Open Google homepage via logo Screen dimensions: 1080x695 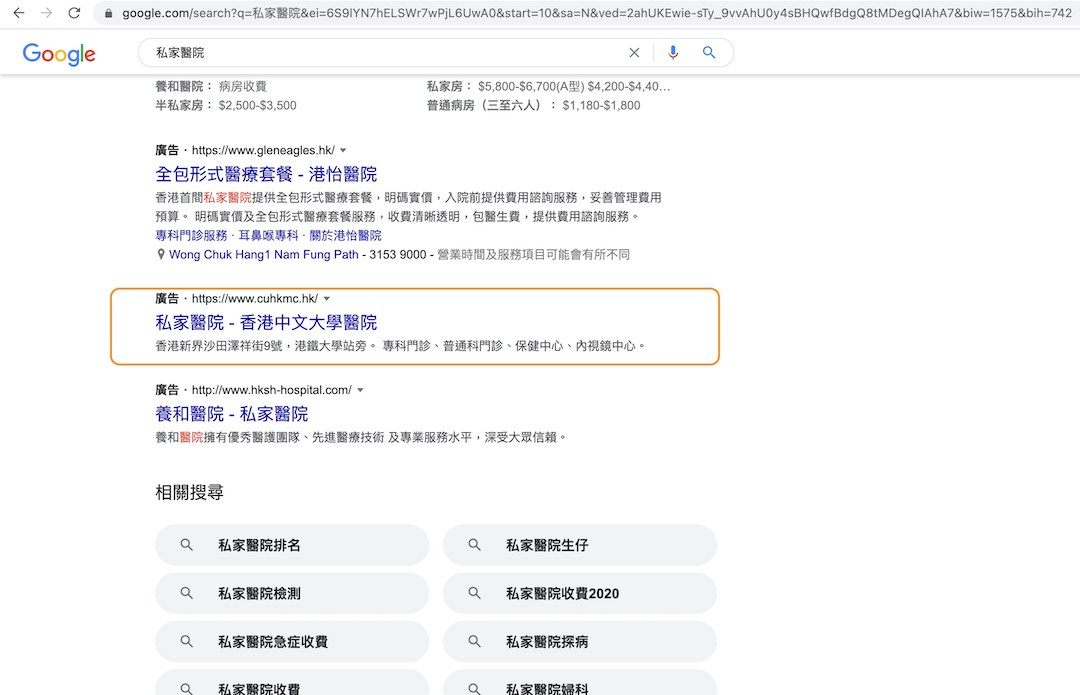[59, 54]
